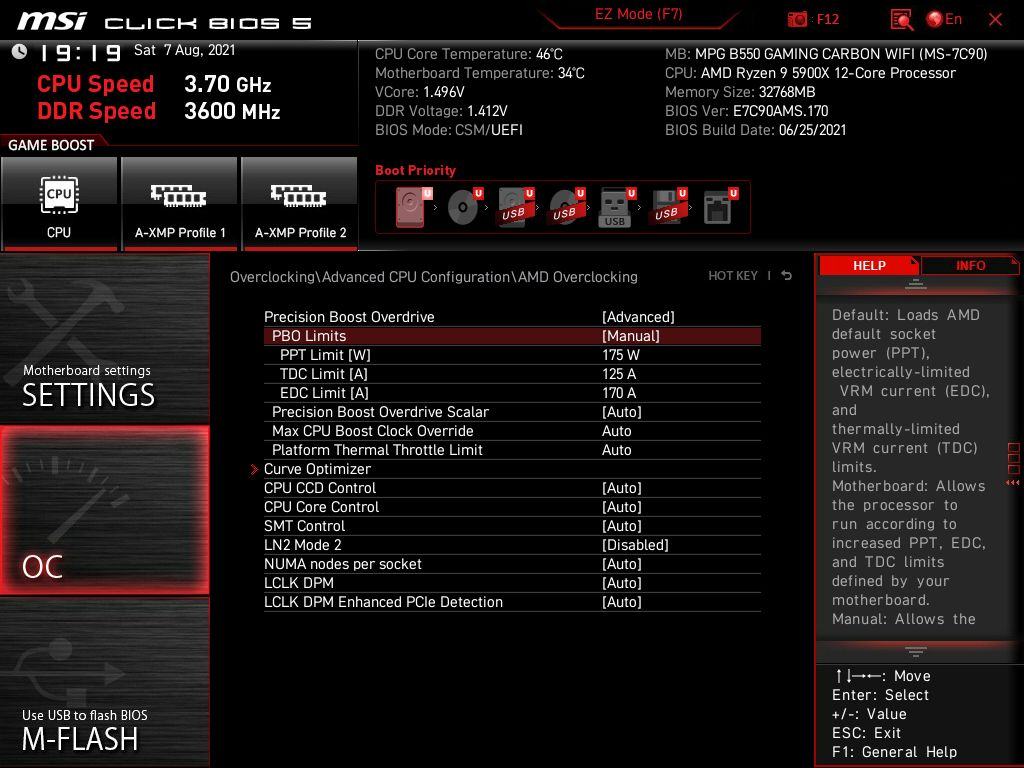Switch to EZ Mode (F7)
The width and height of the screenshot is (1024, 768).
638,14
